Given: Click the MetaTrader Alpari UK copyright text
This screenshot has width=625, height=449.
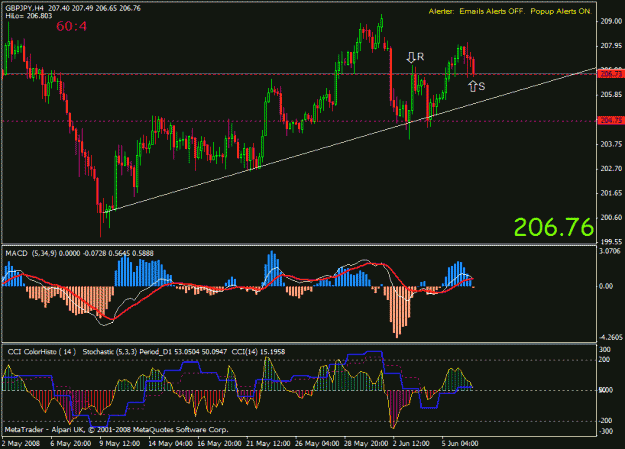Looking at the screenshot, I should click(x=116, y=430).
